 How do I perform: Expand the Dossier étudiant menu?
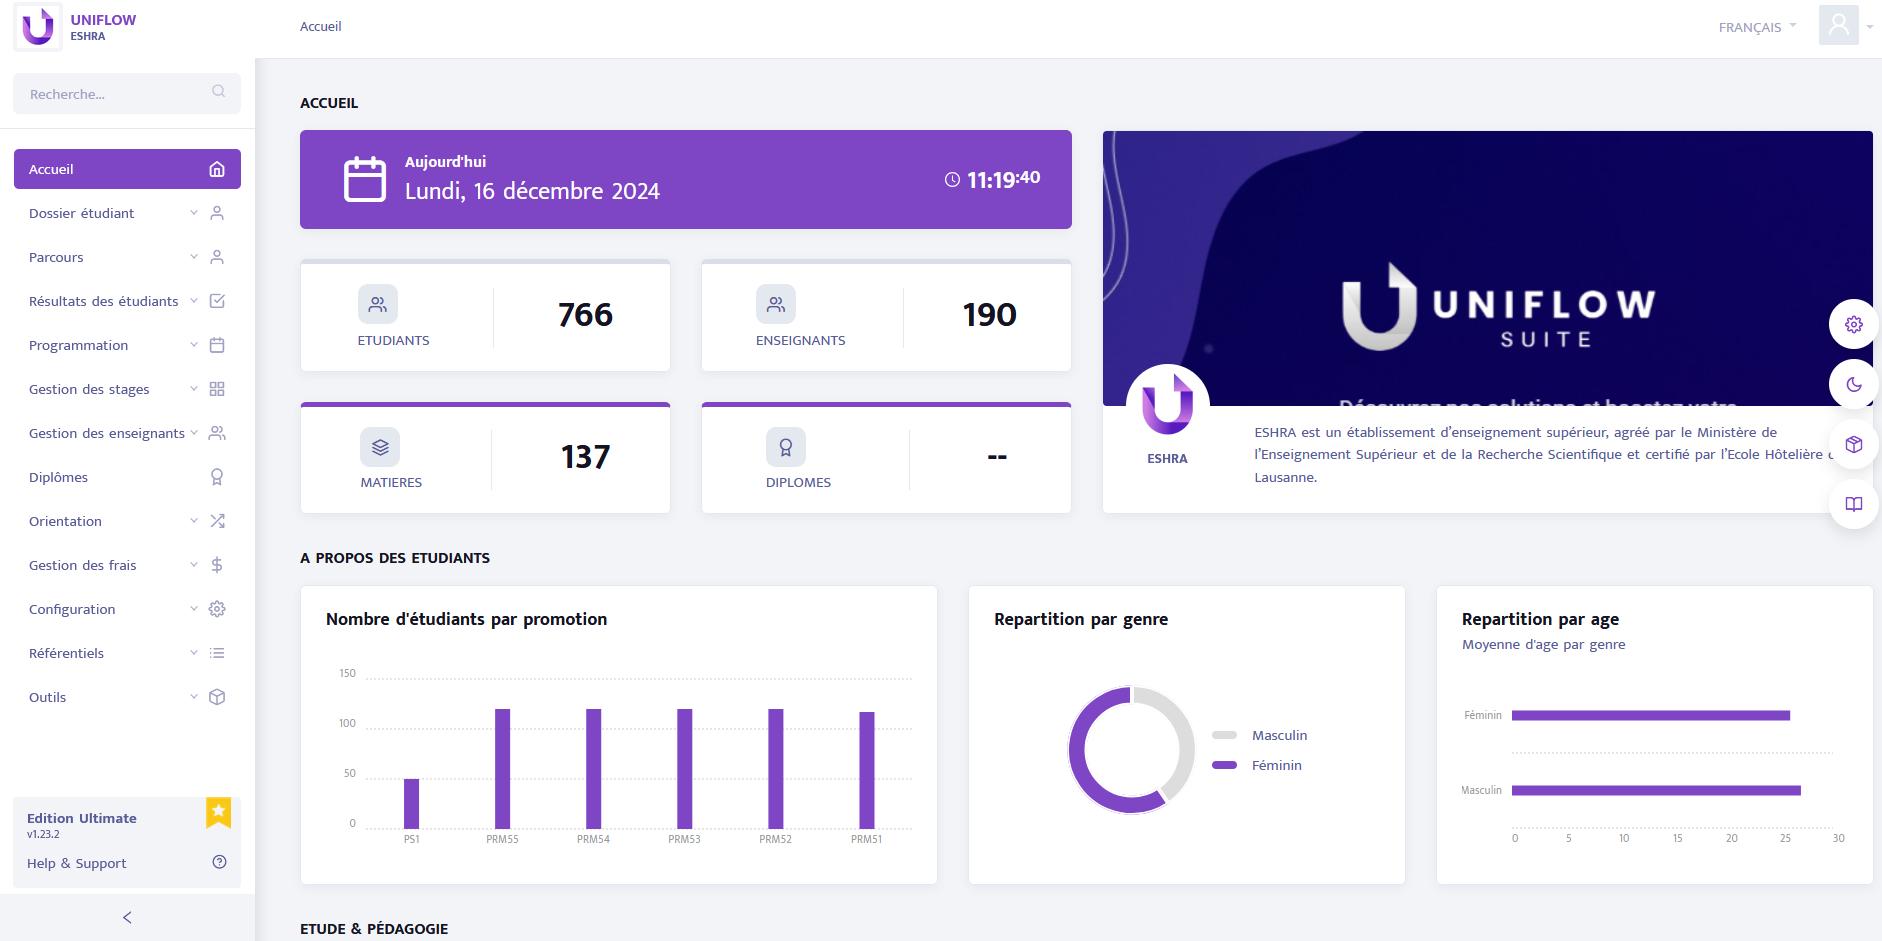[x=127, y=213]
